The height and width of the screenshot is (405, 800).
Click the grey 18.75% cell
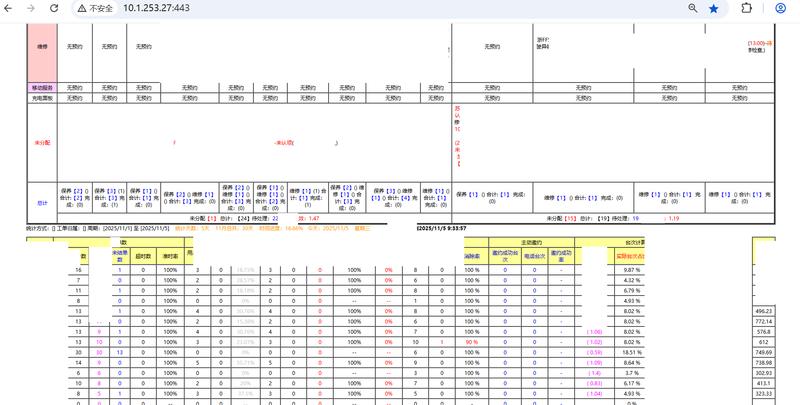tap(245, 270)
